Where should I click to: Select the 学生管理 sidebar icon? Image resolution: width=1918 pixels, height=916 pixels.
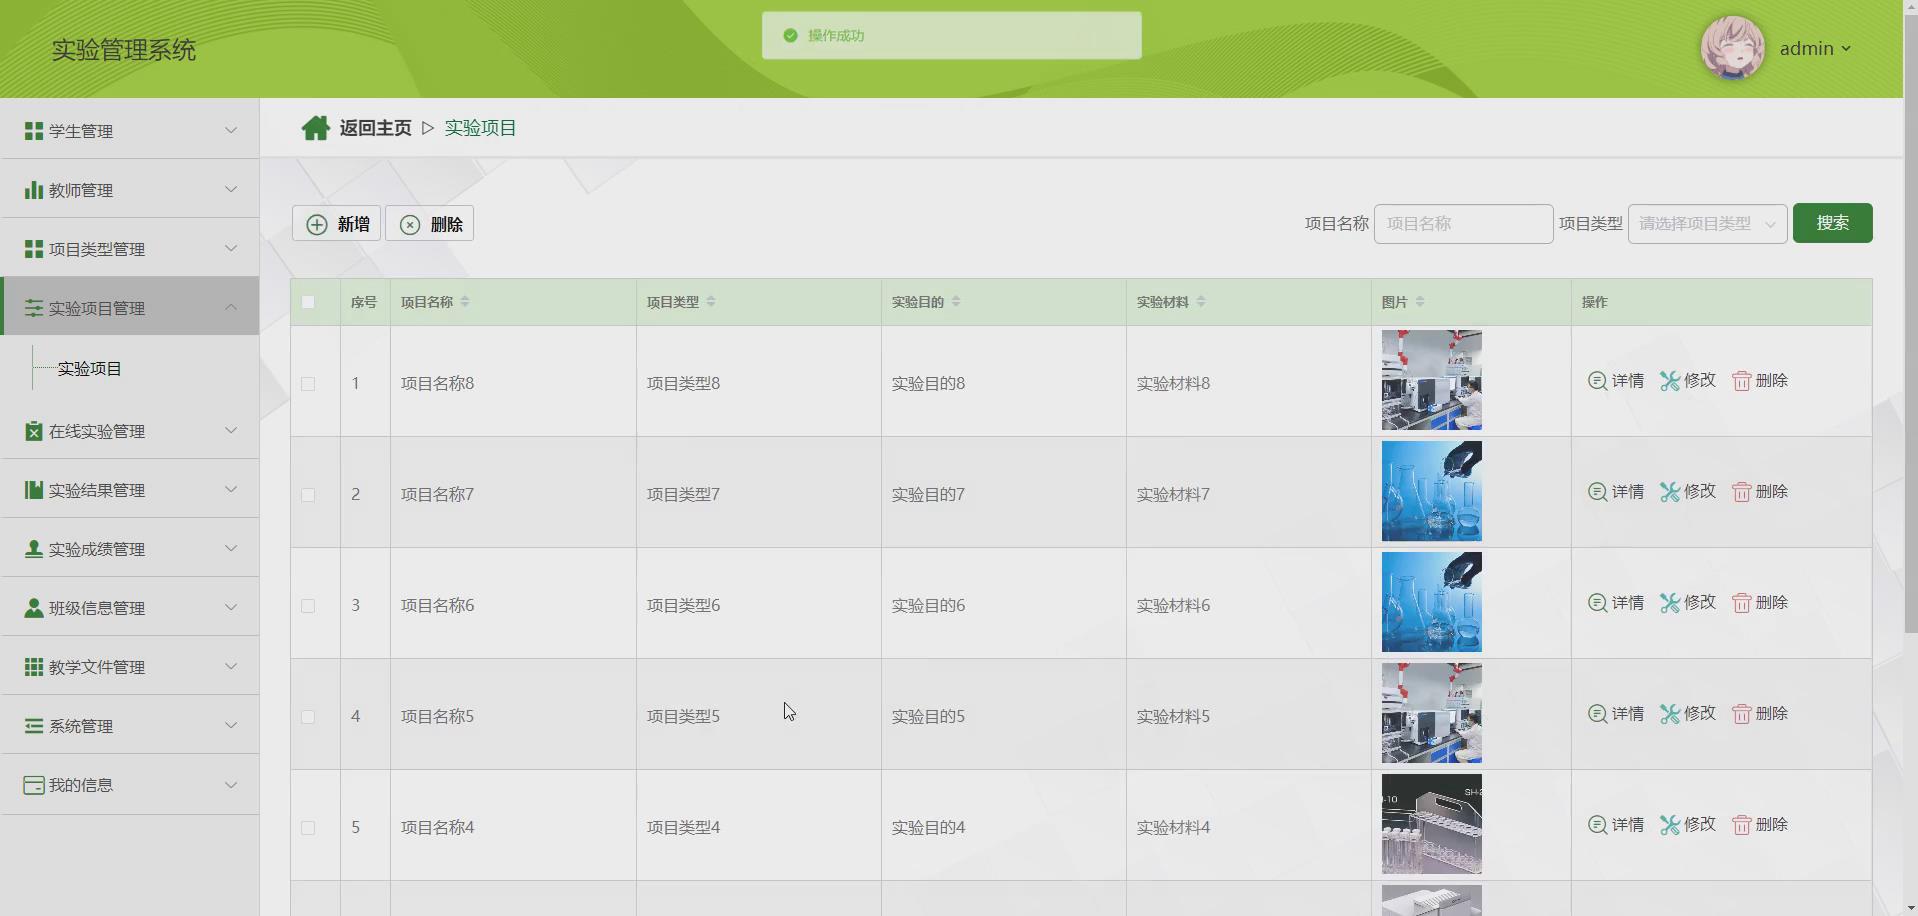[x=31, y=130]
